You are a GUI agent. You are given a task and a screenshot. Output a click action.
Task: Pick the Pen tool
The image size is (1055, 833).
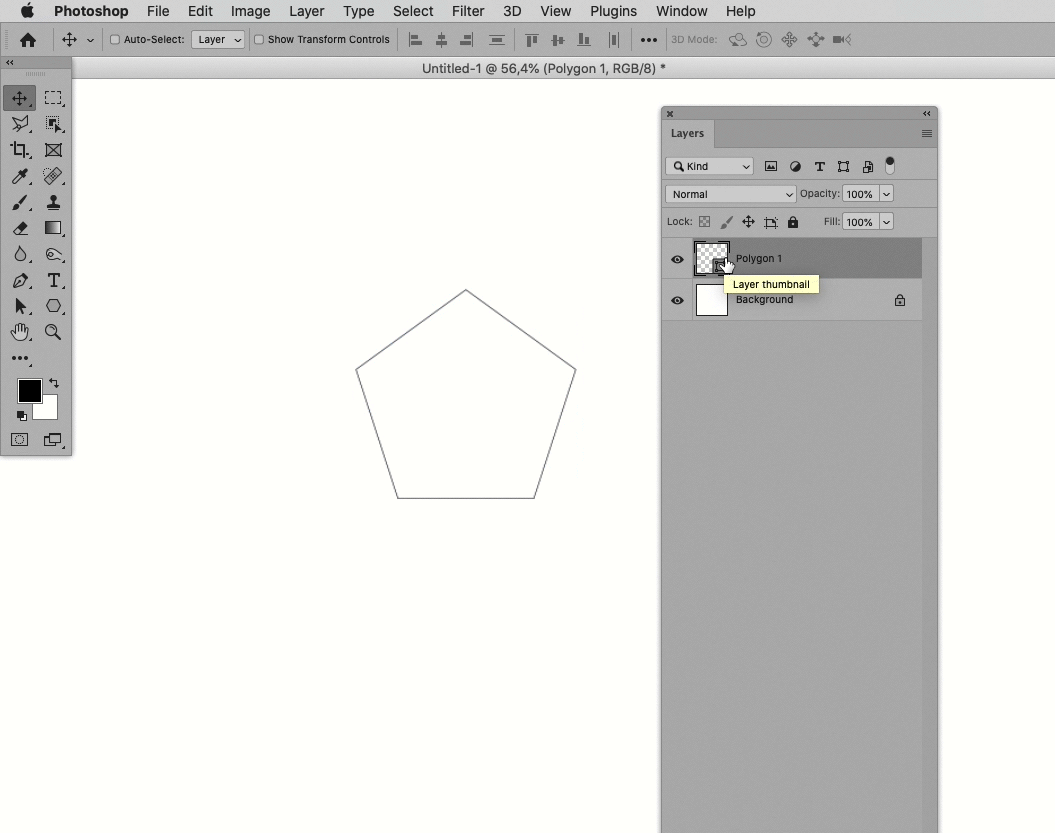tap(20, 281)
